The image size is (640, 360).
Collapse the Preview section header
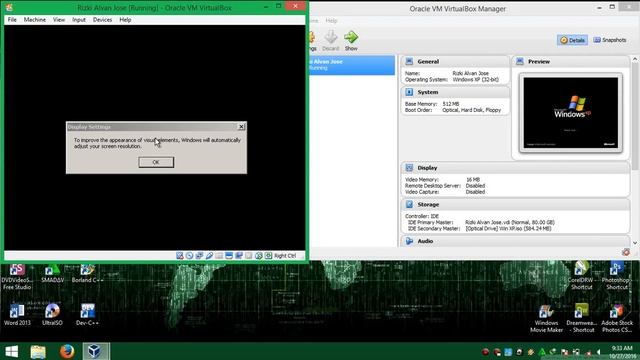pyautogui.click(x=571, y=61)
